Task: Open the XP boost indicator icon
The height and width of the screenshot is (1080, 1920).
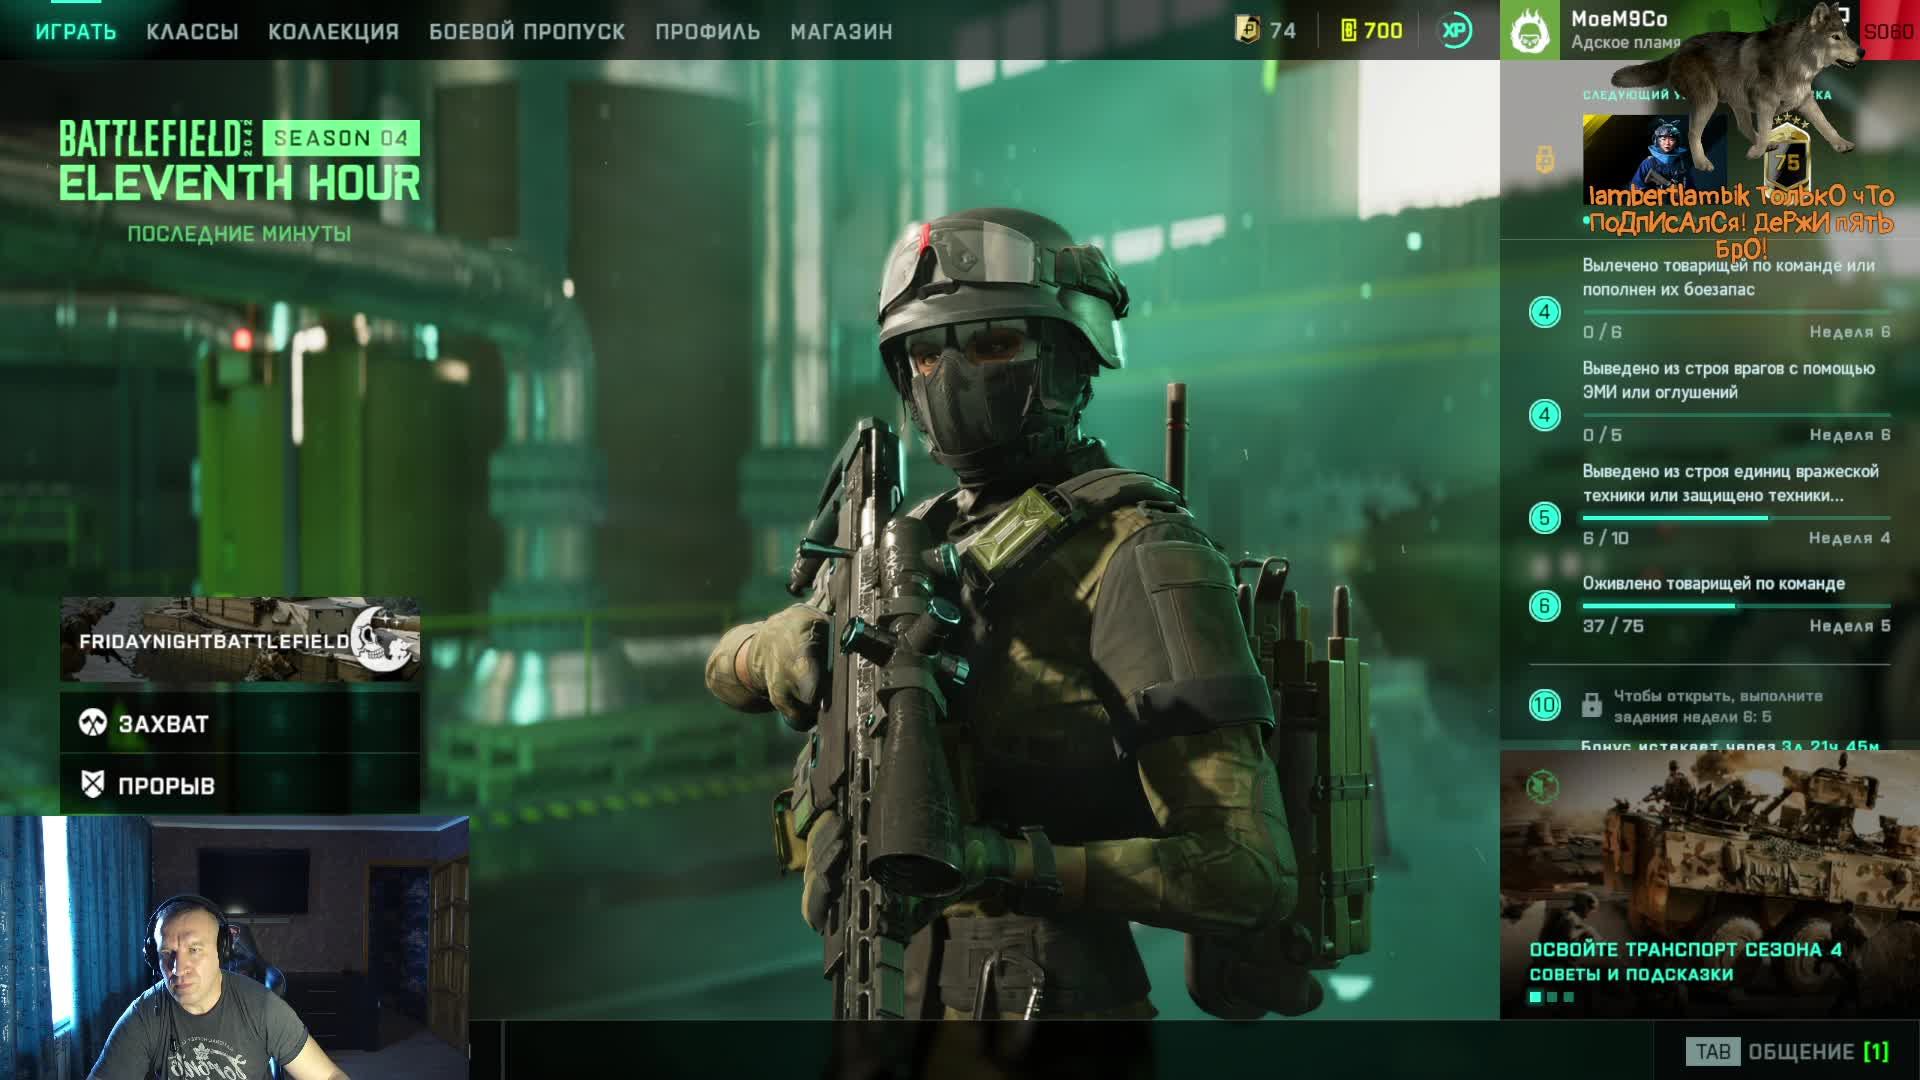Action: [x=1458, y=31]
